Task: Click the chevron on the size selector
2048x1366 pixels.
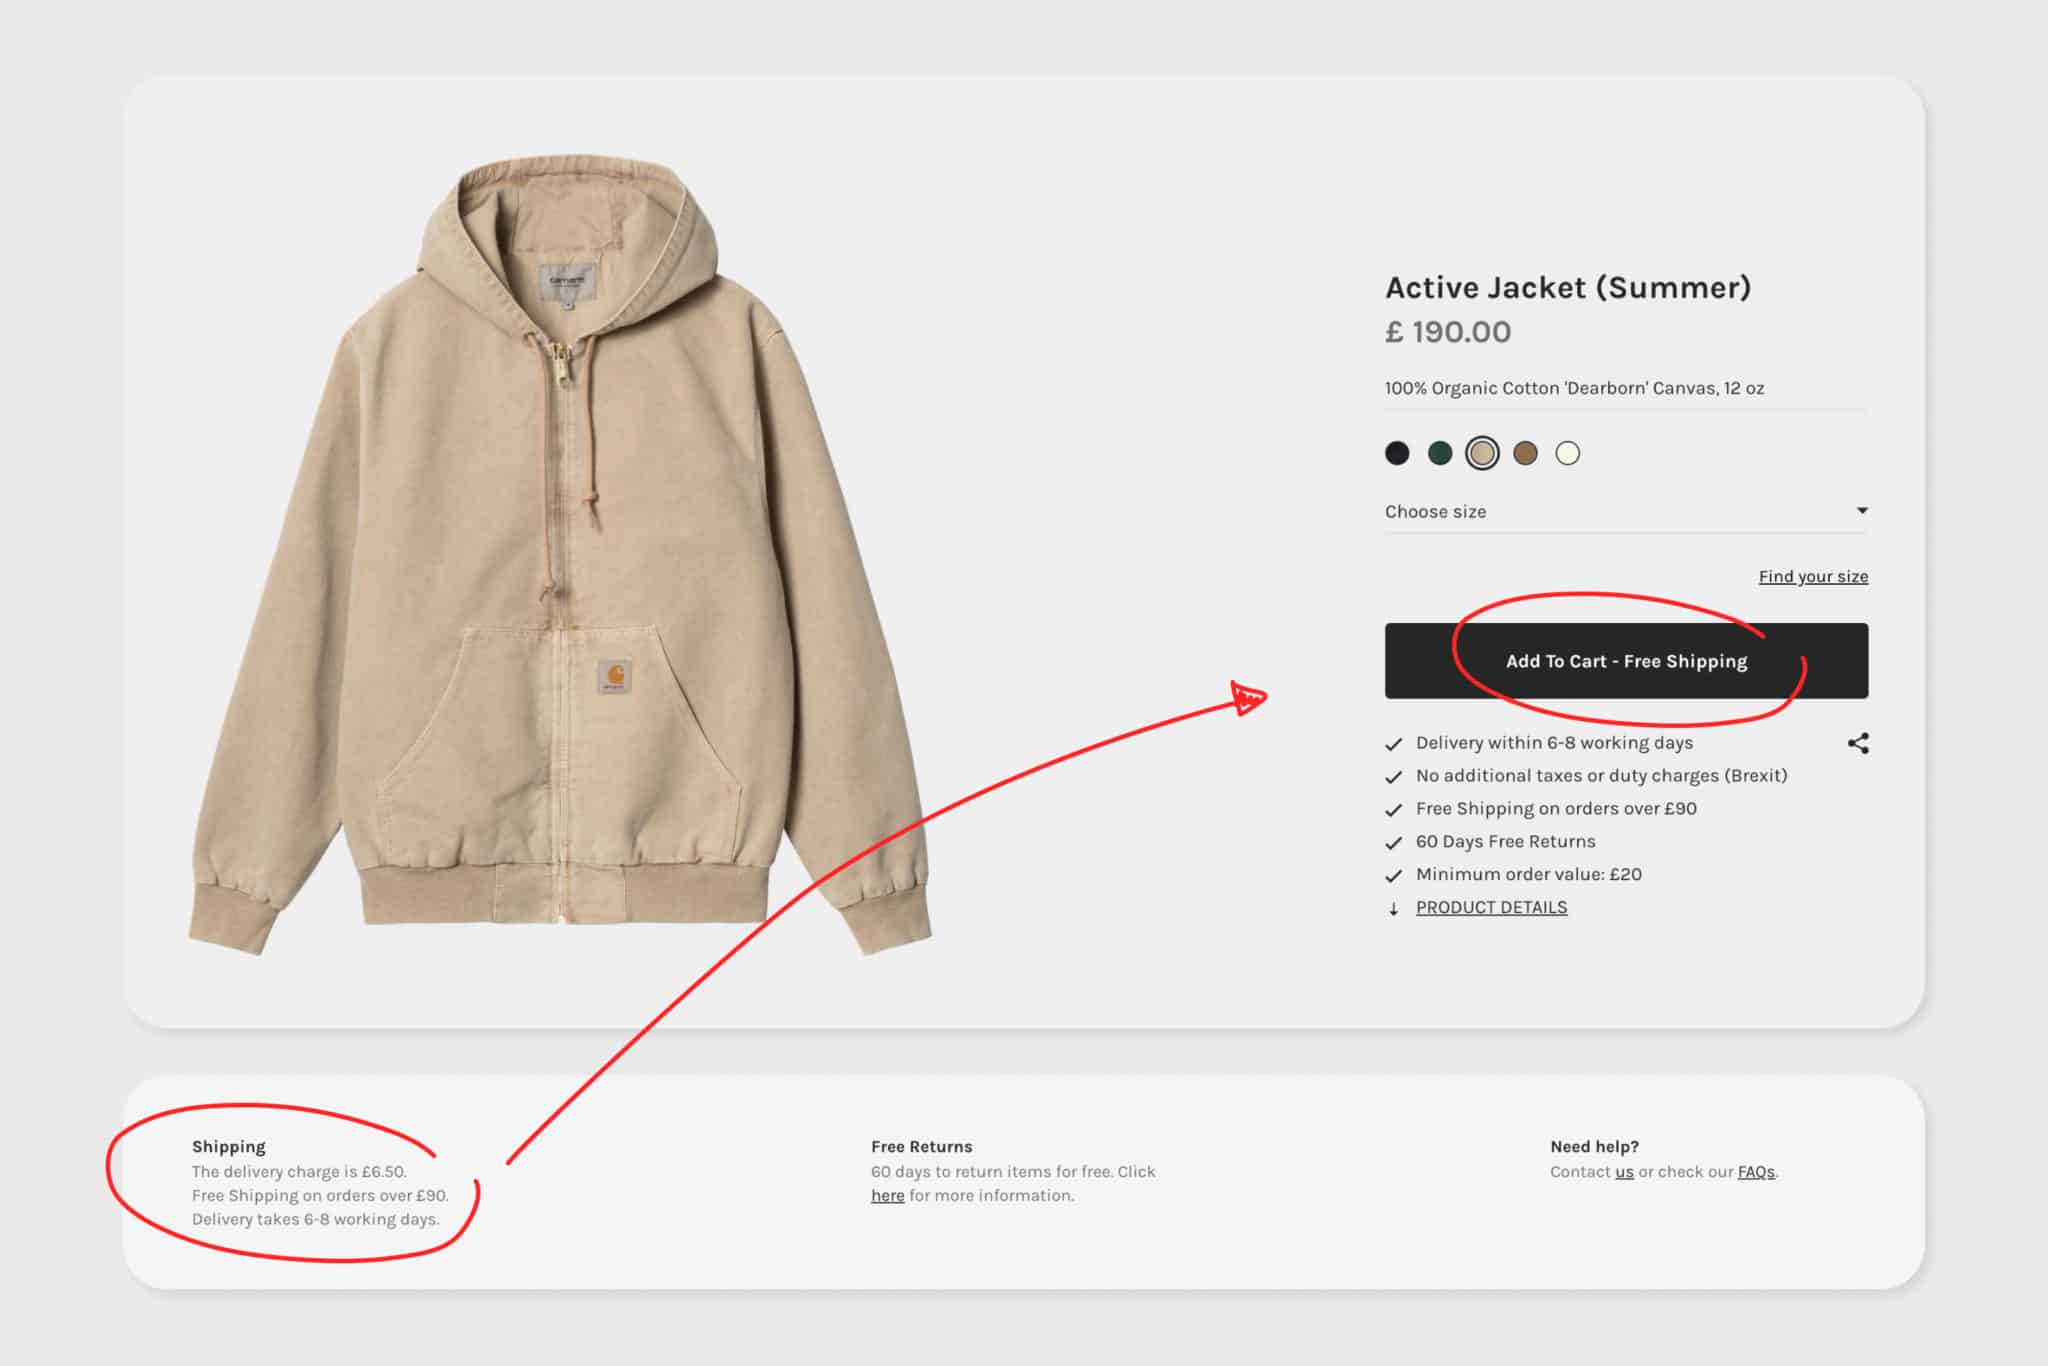Action: click(1862, 510)
